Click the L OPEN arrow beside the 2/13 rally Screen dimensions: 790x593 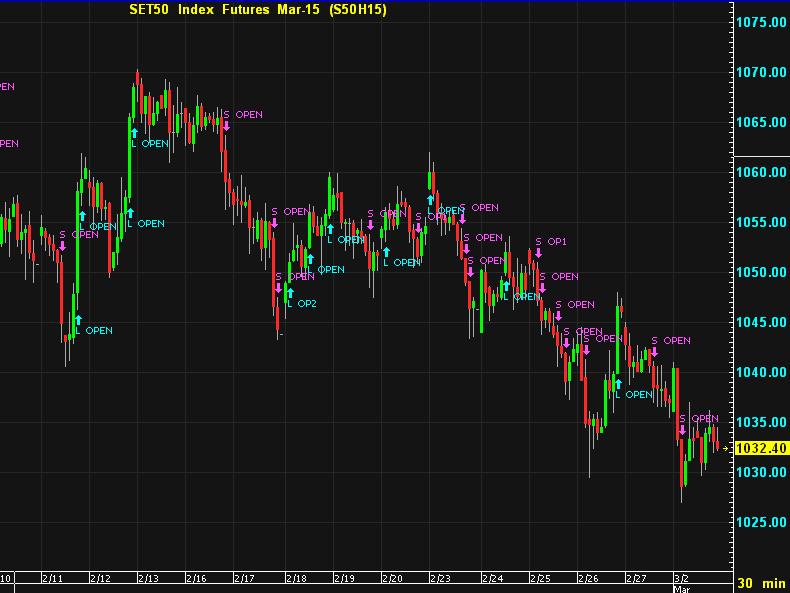tap(132, 132)
